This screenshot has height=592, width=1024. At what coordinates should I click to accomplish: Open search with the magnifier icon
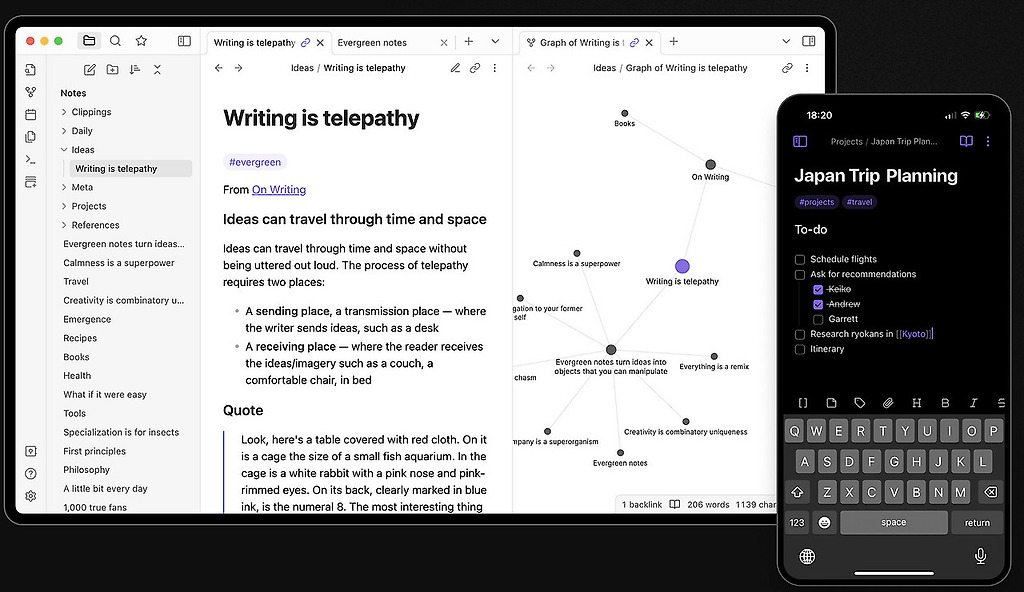[x=115, y=41]
